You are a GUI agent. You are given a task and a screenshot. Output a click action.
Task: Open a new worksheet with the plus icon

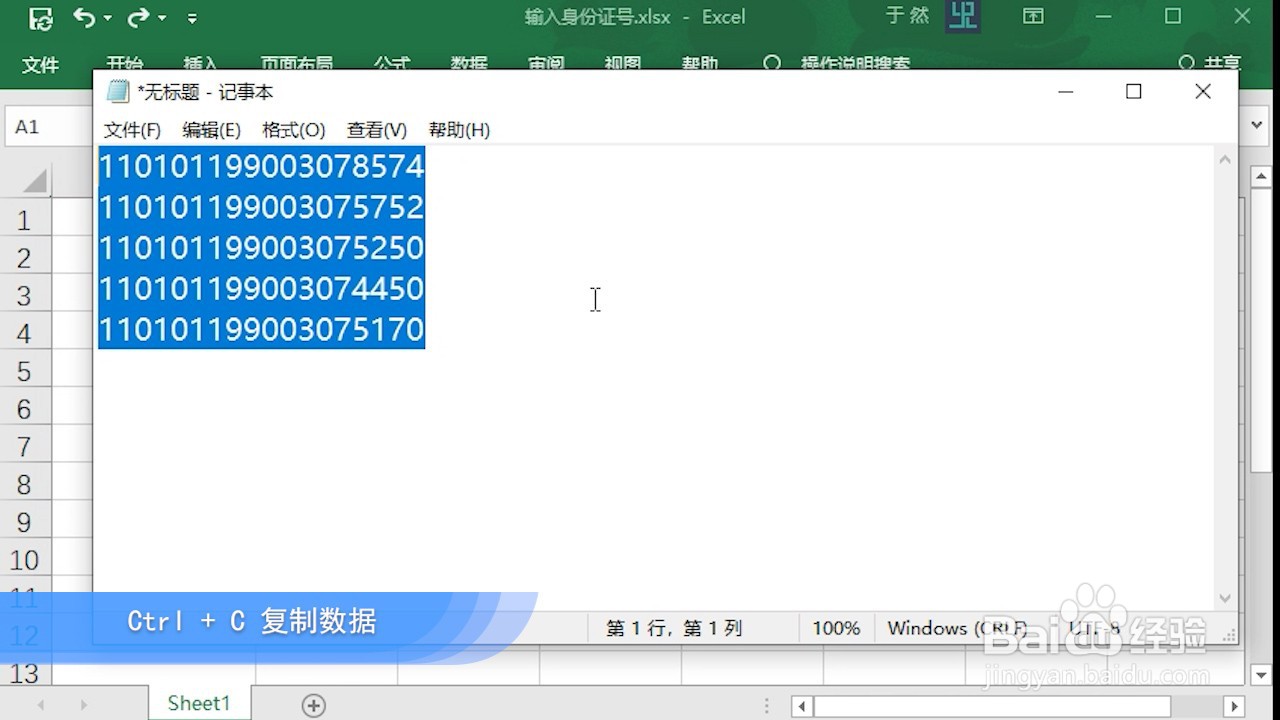click(313, 704)
